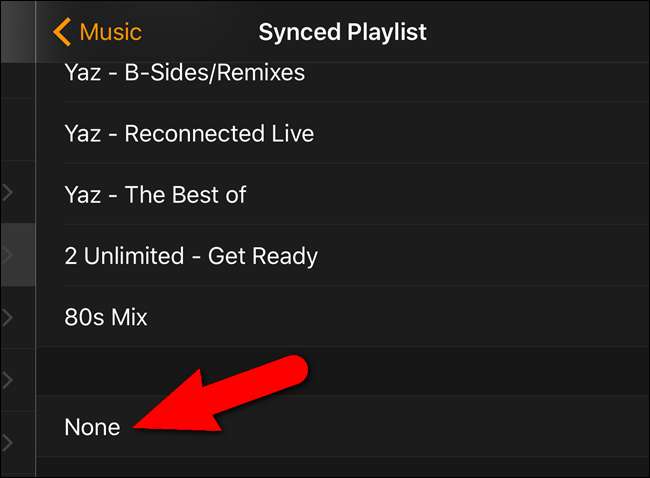Image resolution: width=650 pixels, height=478 pixels.
Task: Go back via the Music label
Action: [x=111, y=32]
